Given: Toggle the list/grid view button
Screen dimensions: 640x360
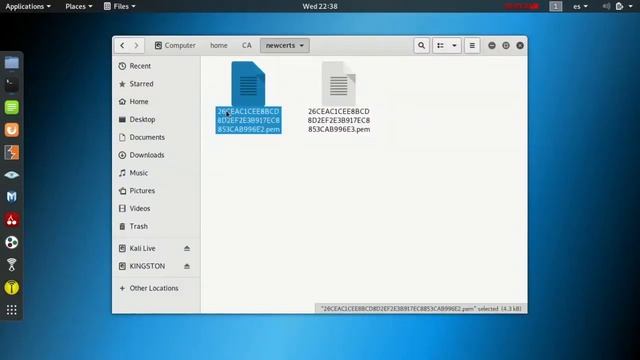Looking at the screenshot, I should 440,45.
